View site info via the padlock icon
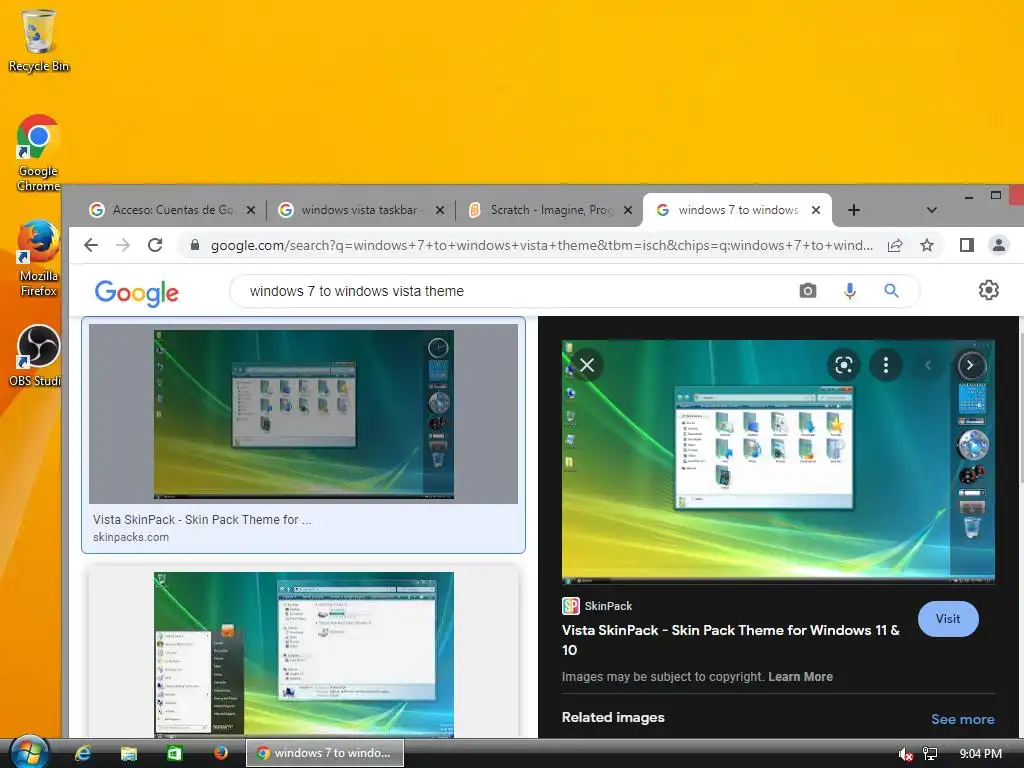 [x=195, y=245]
